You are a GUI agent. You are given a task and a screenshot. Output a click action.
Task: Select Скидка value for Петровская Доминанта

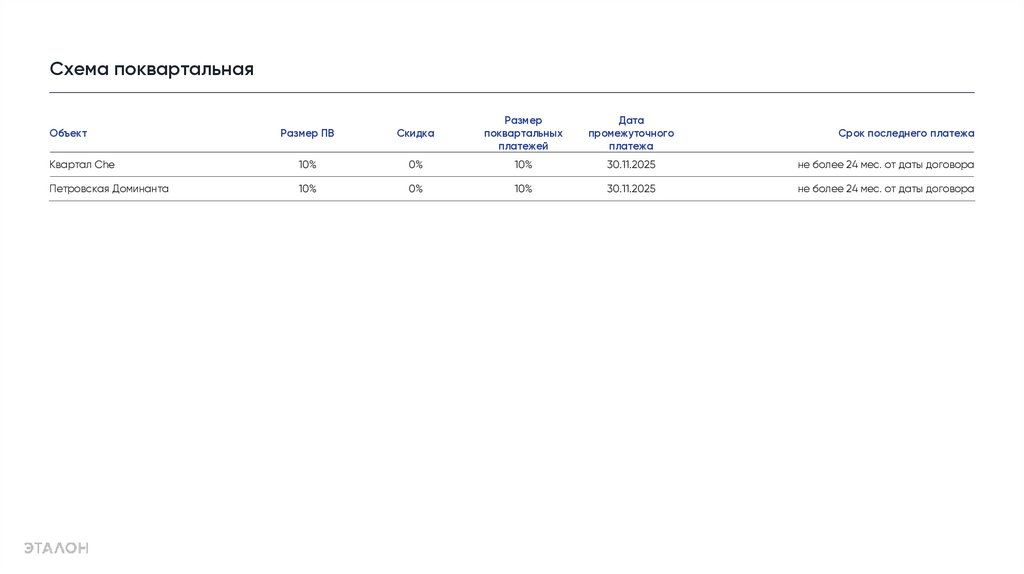[x=415, y=188]
